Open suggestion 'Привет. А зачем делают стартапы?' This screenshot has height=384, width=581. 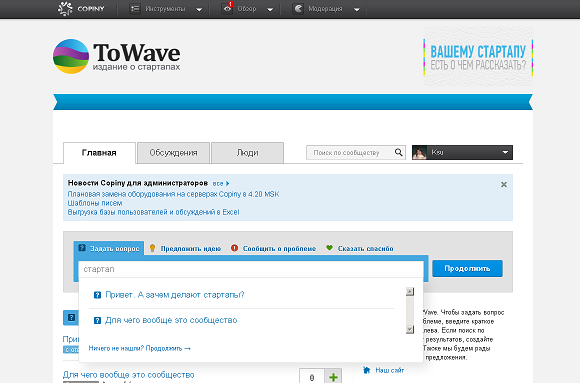pos(175,295)
